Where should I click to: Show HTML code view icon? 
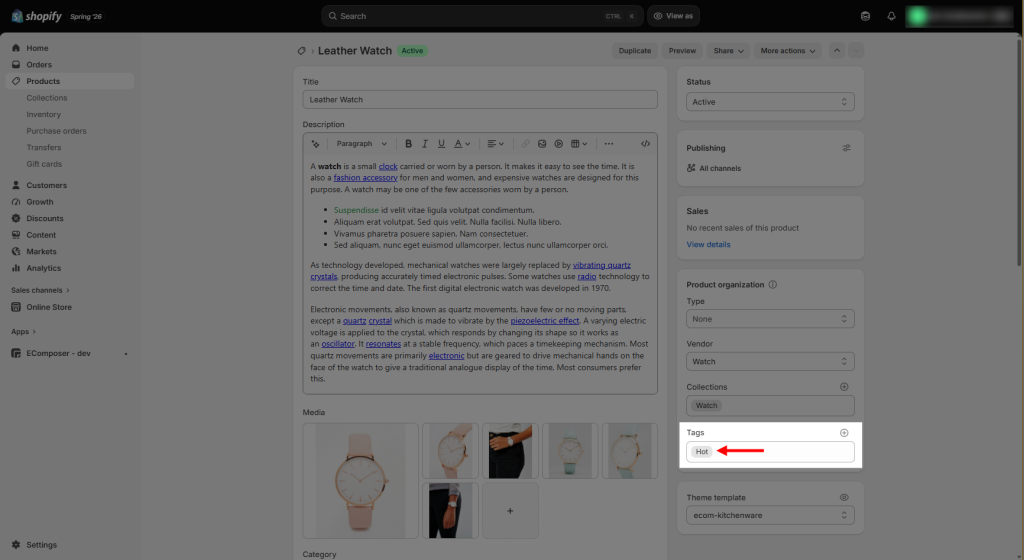click(x=645, y=144)
